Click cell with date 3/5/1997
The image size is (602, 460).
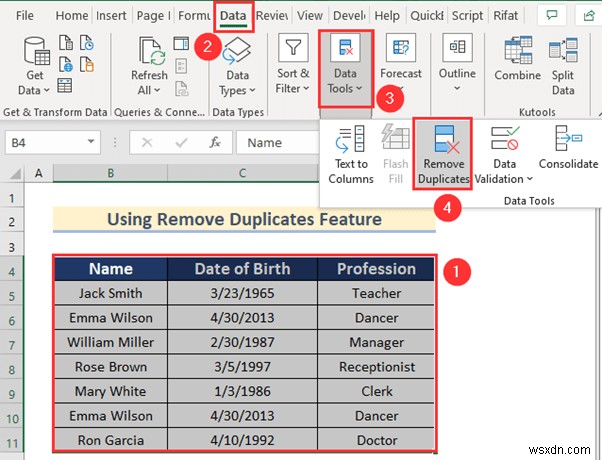click(243, 367)
